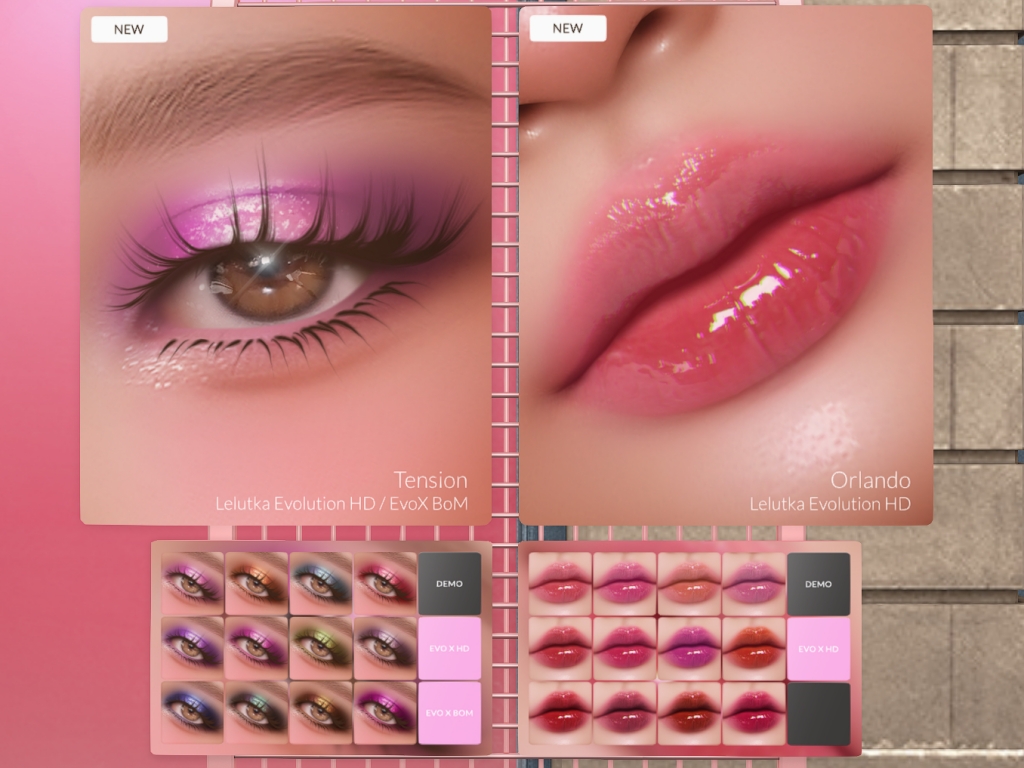Screen dimensions: 1024x768
Task: Click the blank dark button under lipstick EVO X HD
Action: point(818,713)
